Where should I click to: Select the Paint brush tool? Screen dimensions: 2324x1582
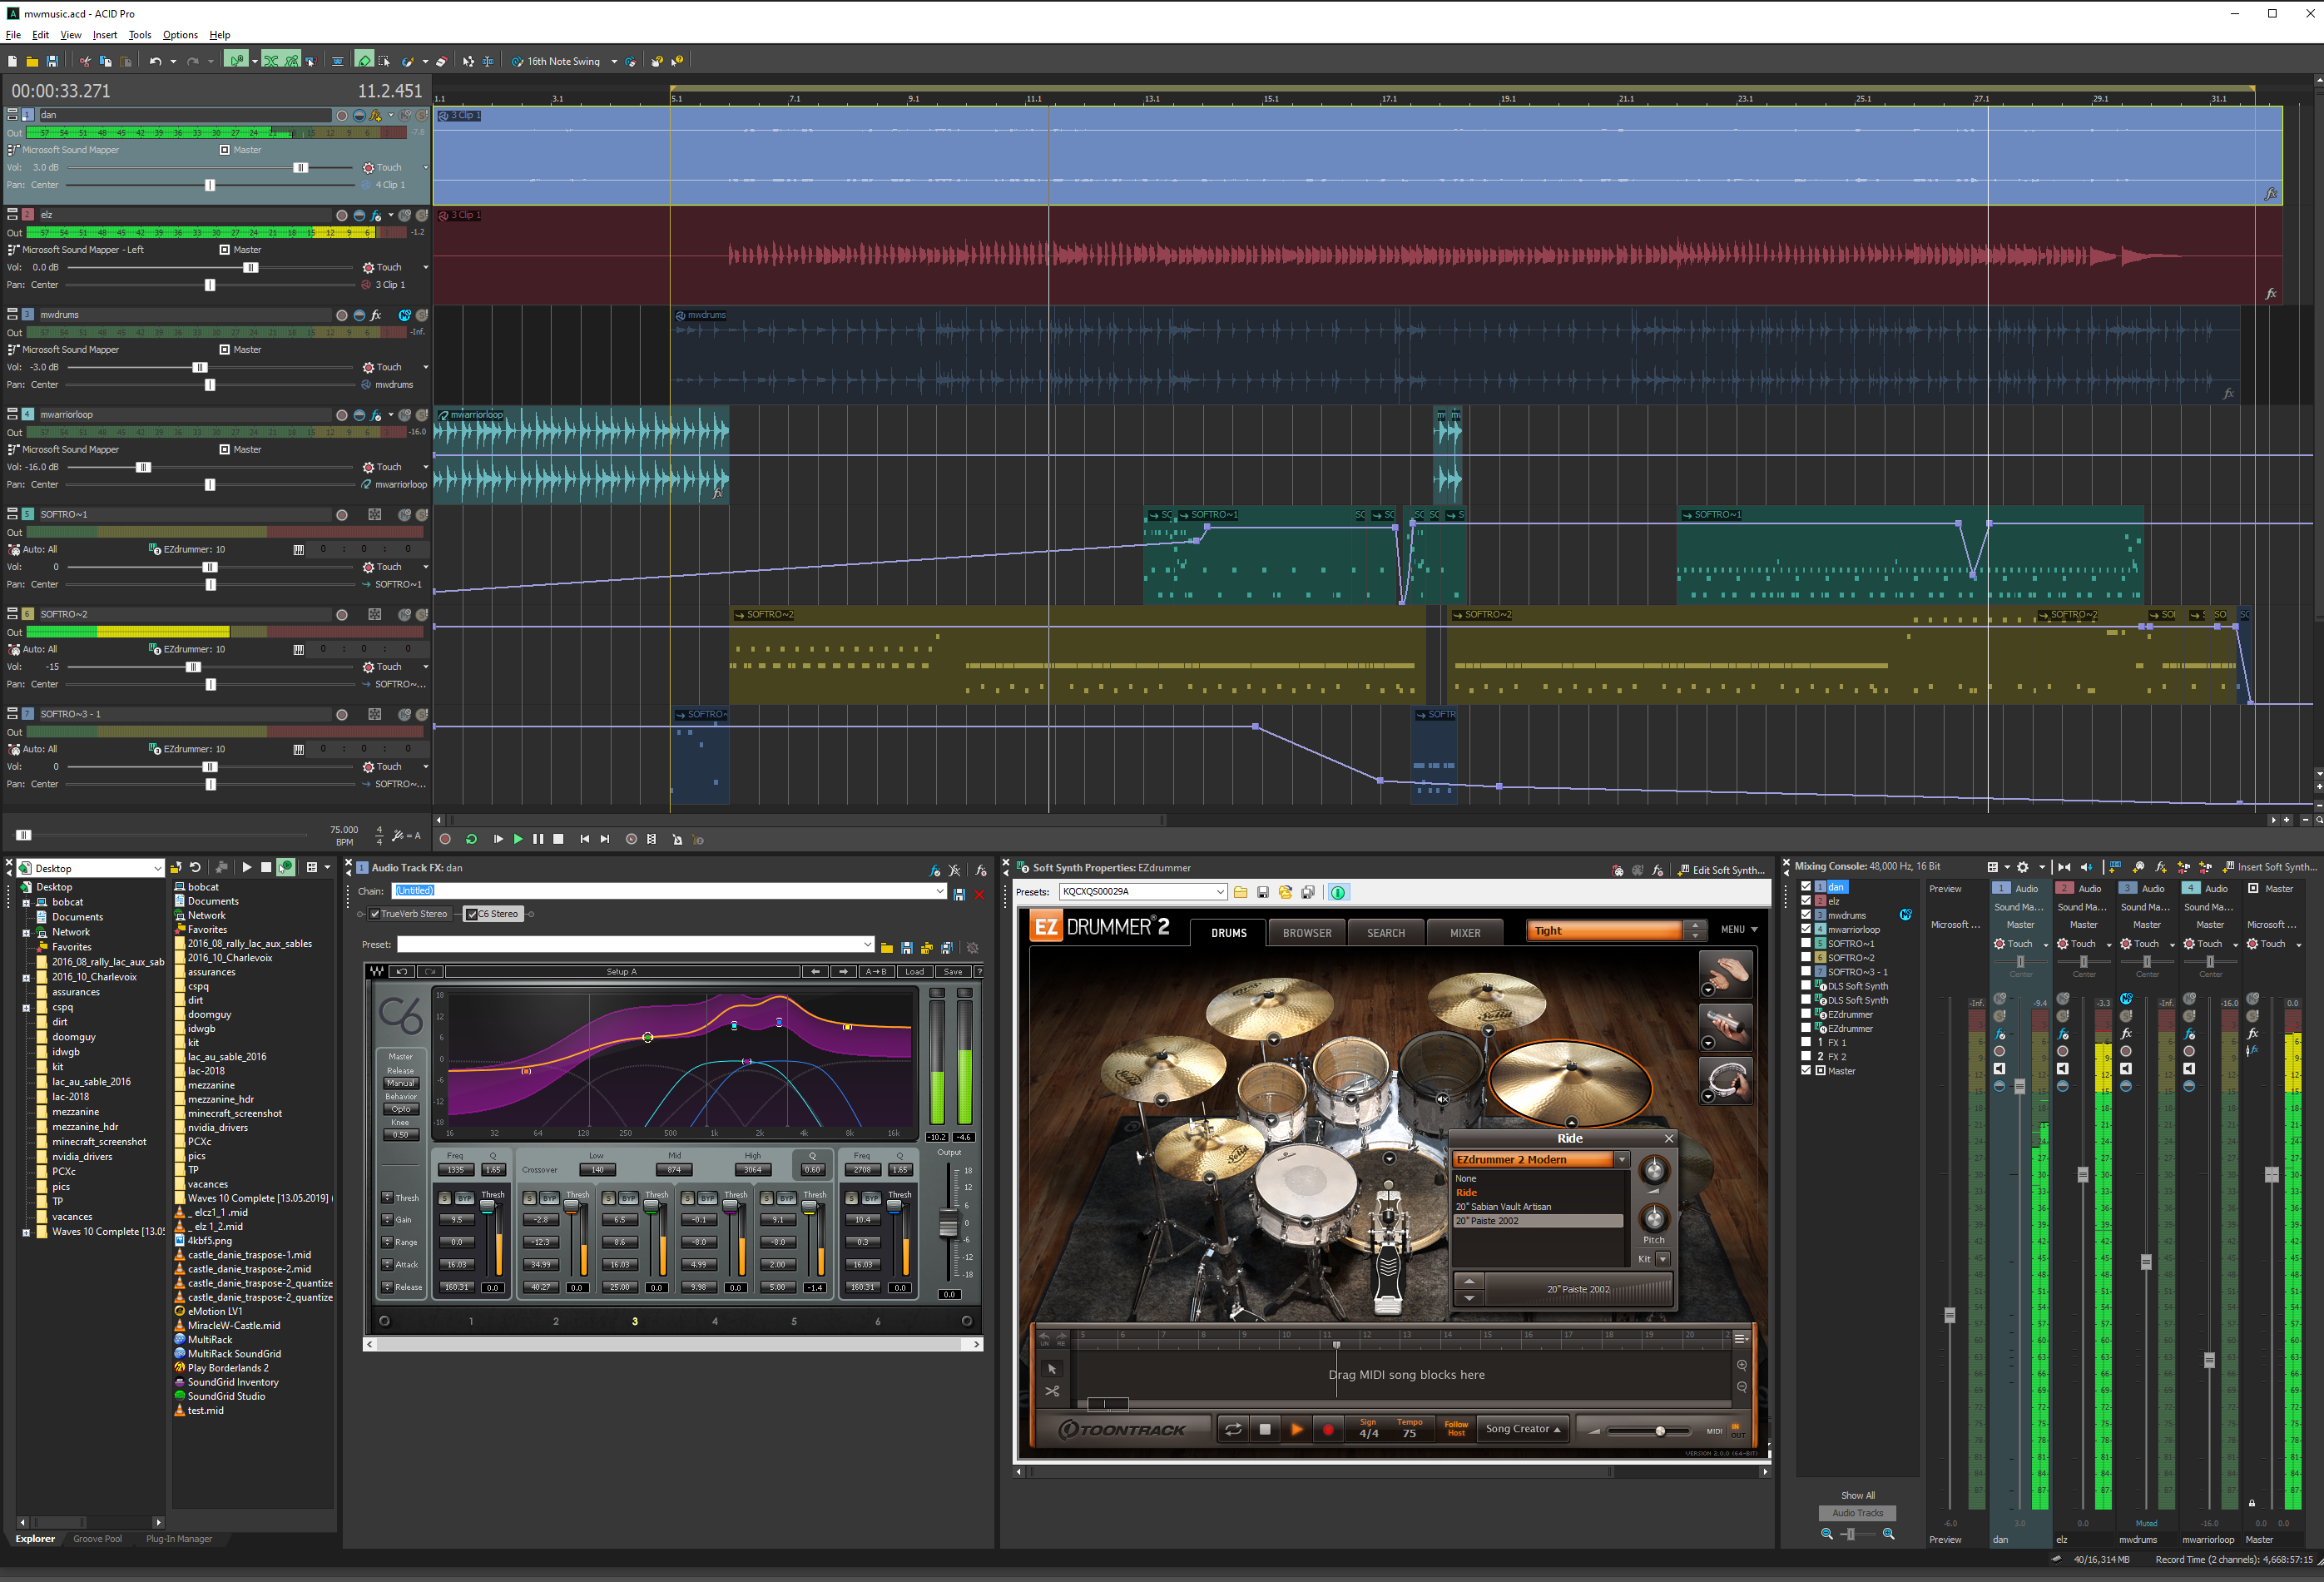point(407,61)
